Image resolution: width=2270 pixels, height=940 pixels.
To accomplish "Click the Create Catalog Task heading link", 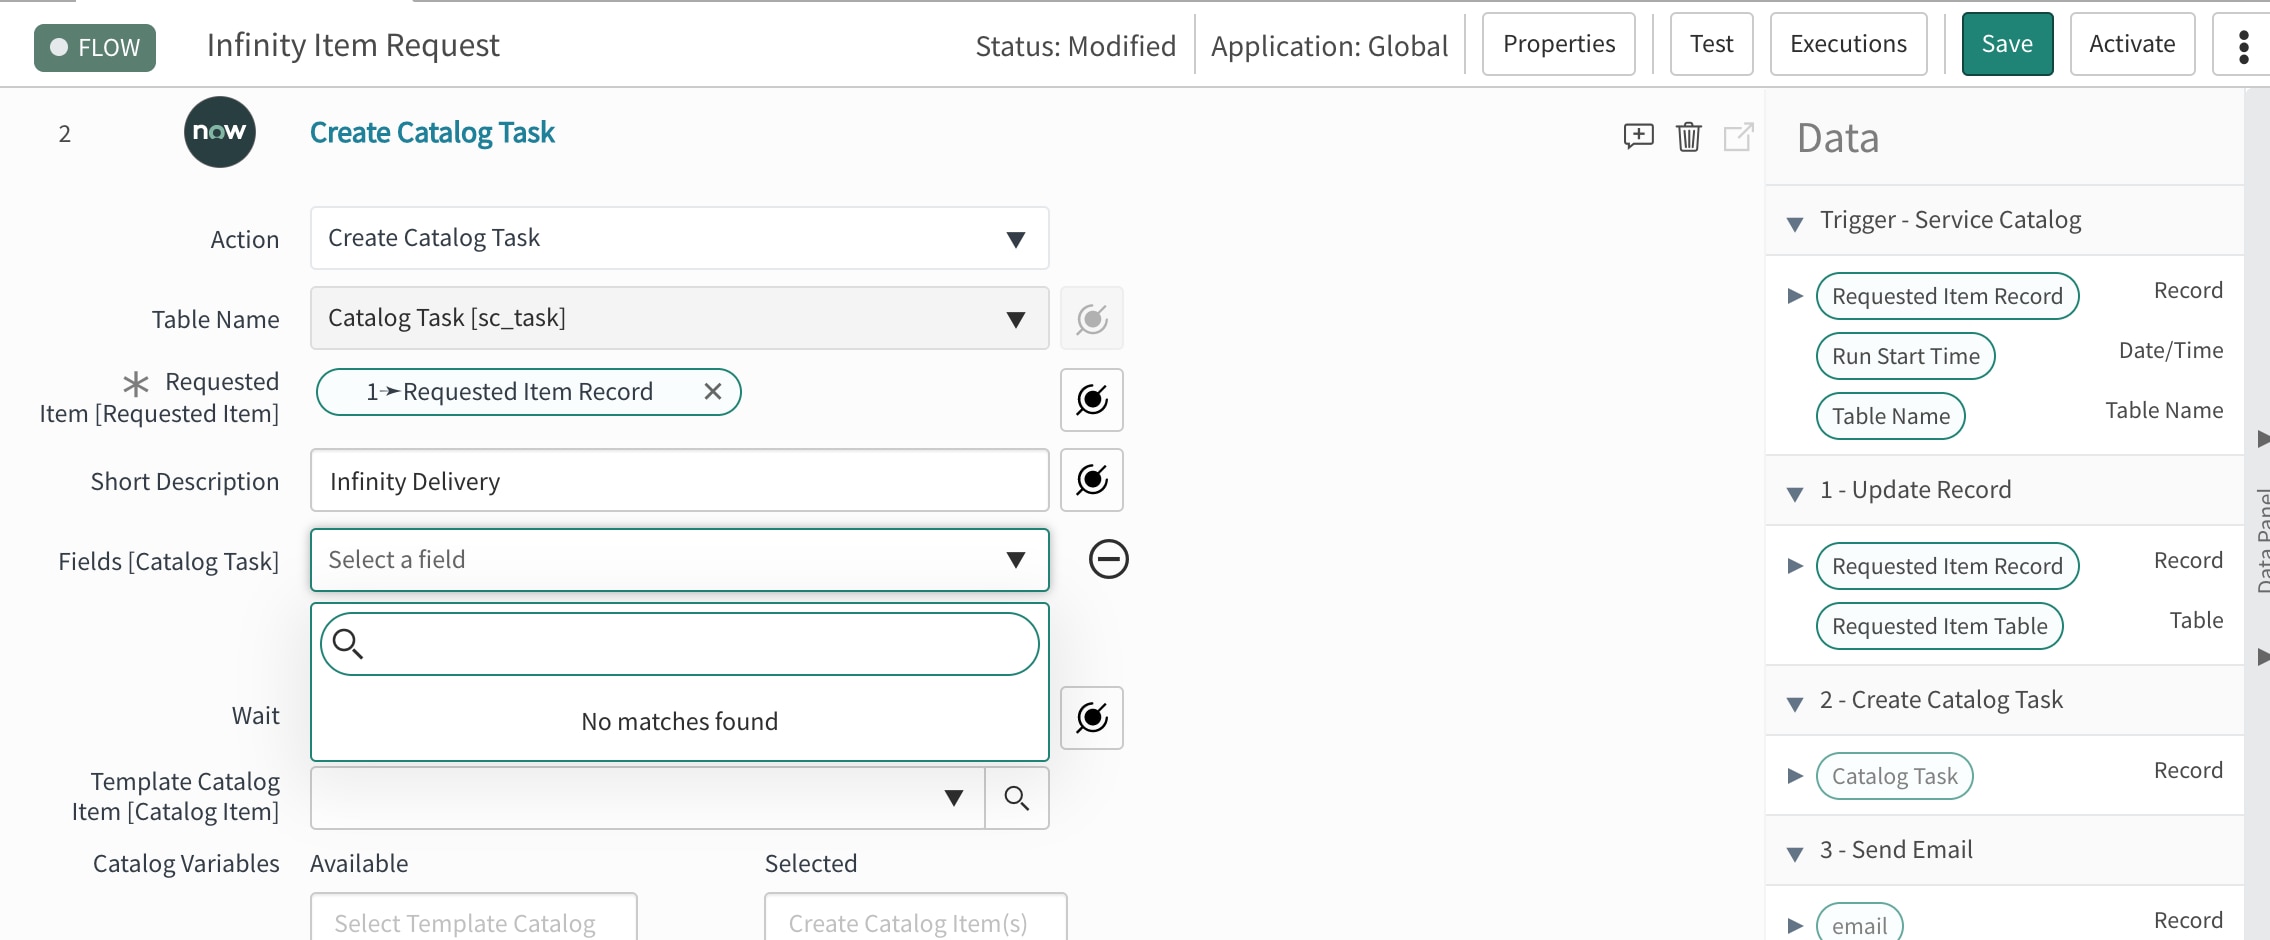I will pyautogui.click(x=432, y=133).
